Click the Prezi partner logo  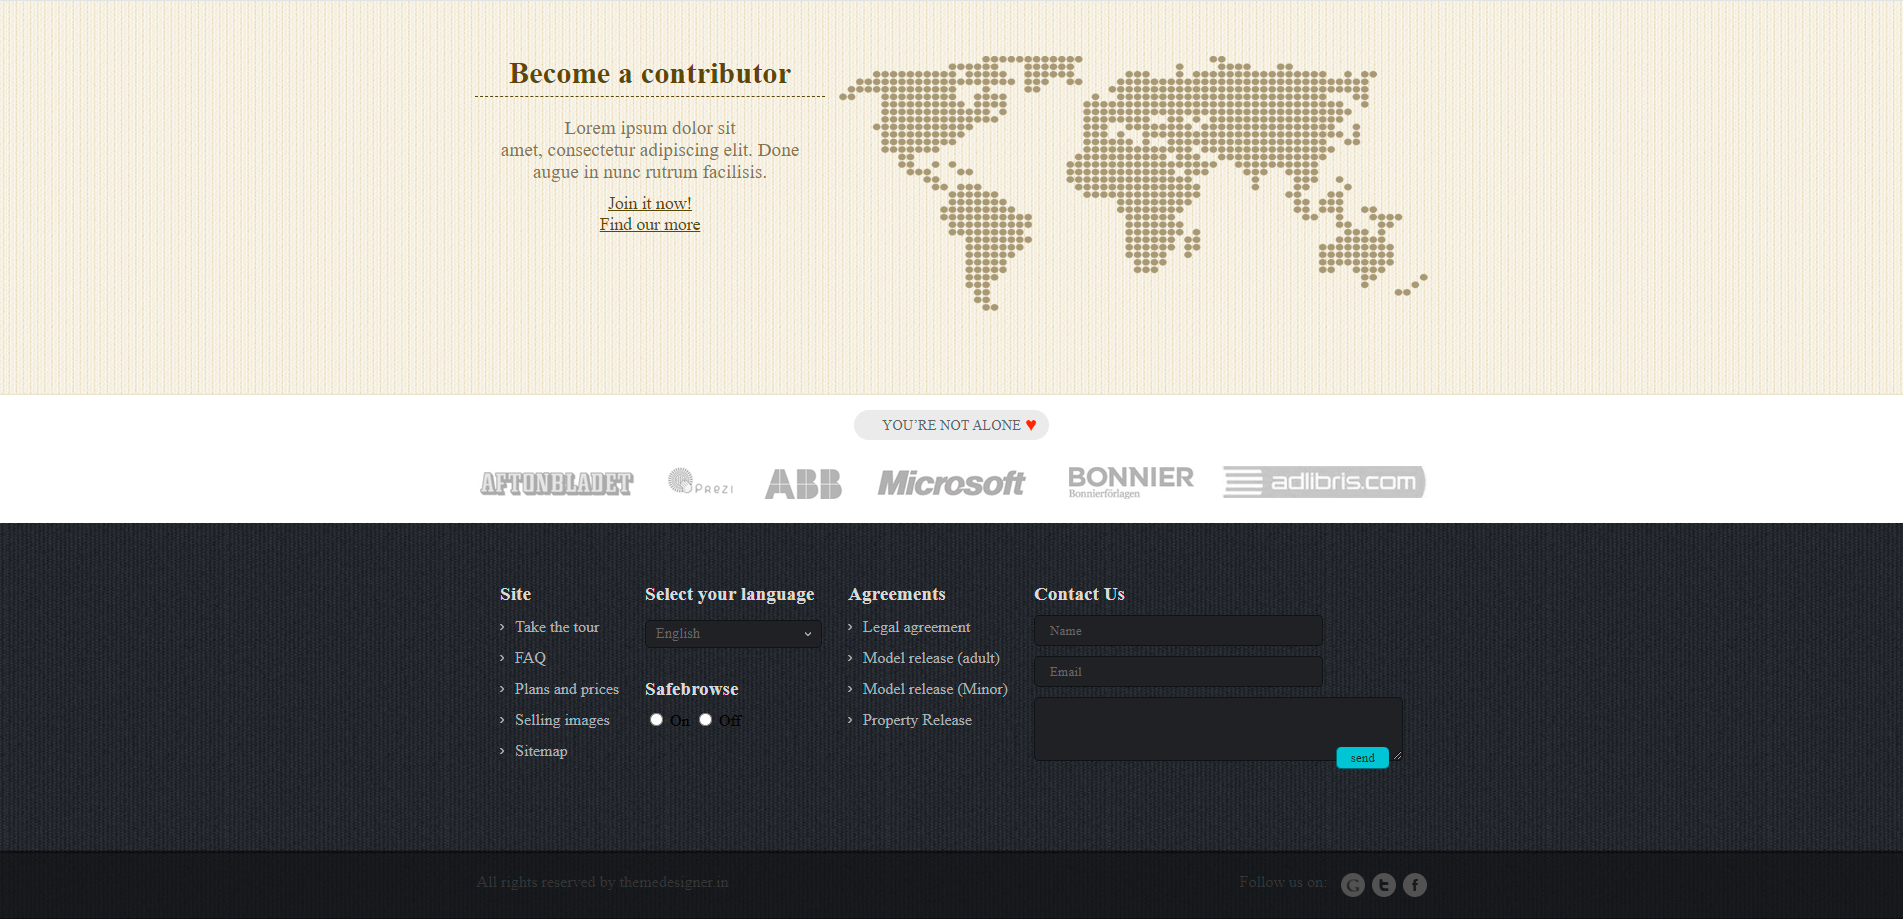point(700,482)
